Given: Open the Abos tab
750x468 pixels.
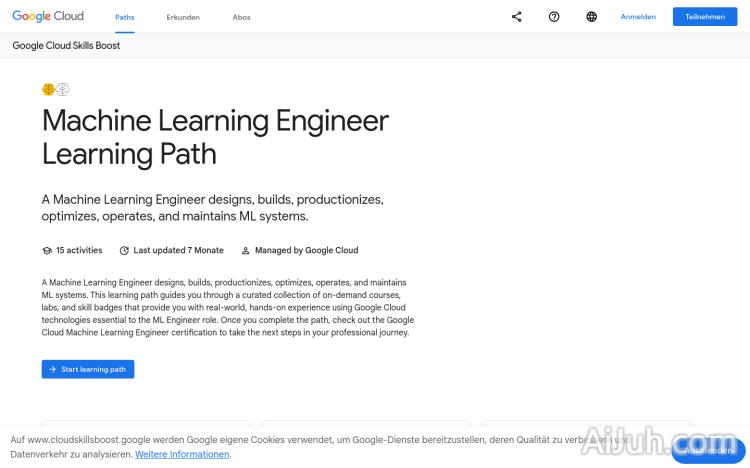Looking at the screenshot, I should coord(242,17).
